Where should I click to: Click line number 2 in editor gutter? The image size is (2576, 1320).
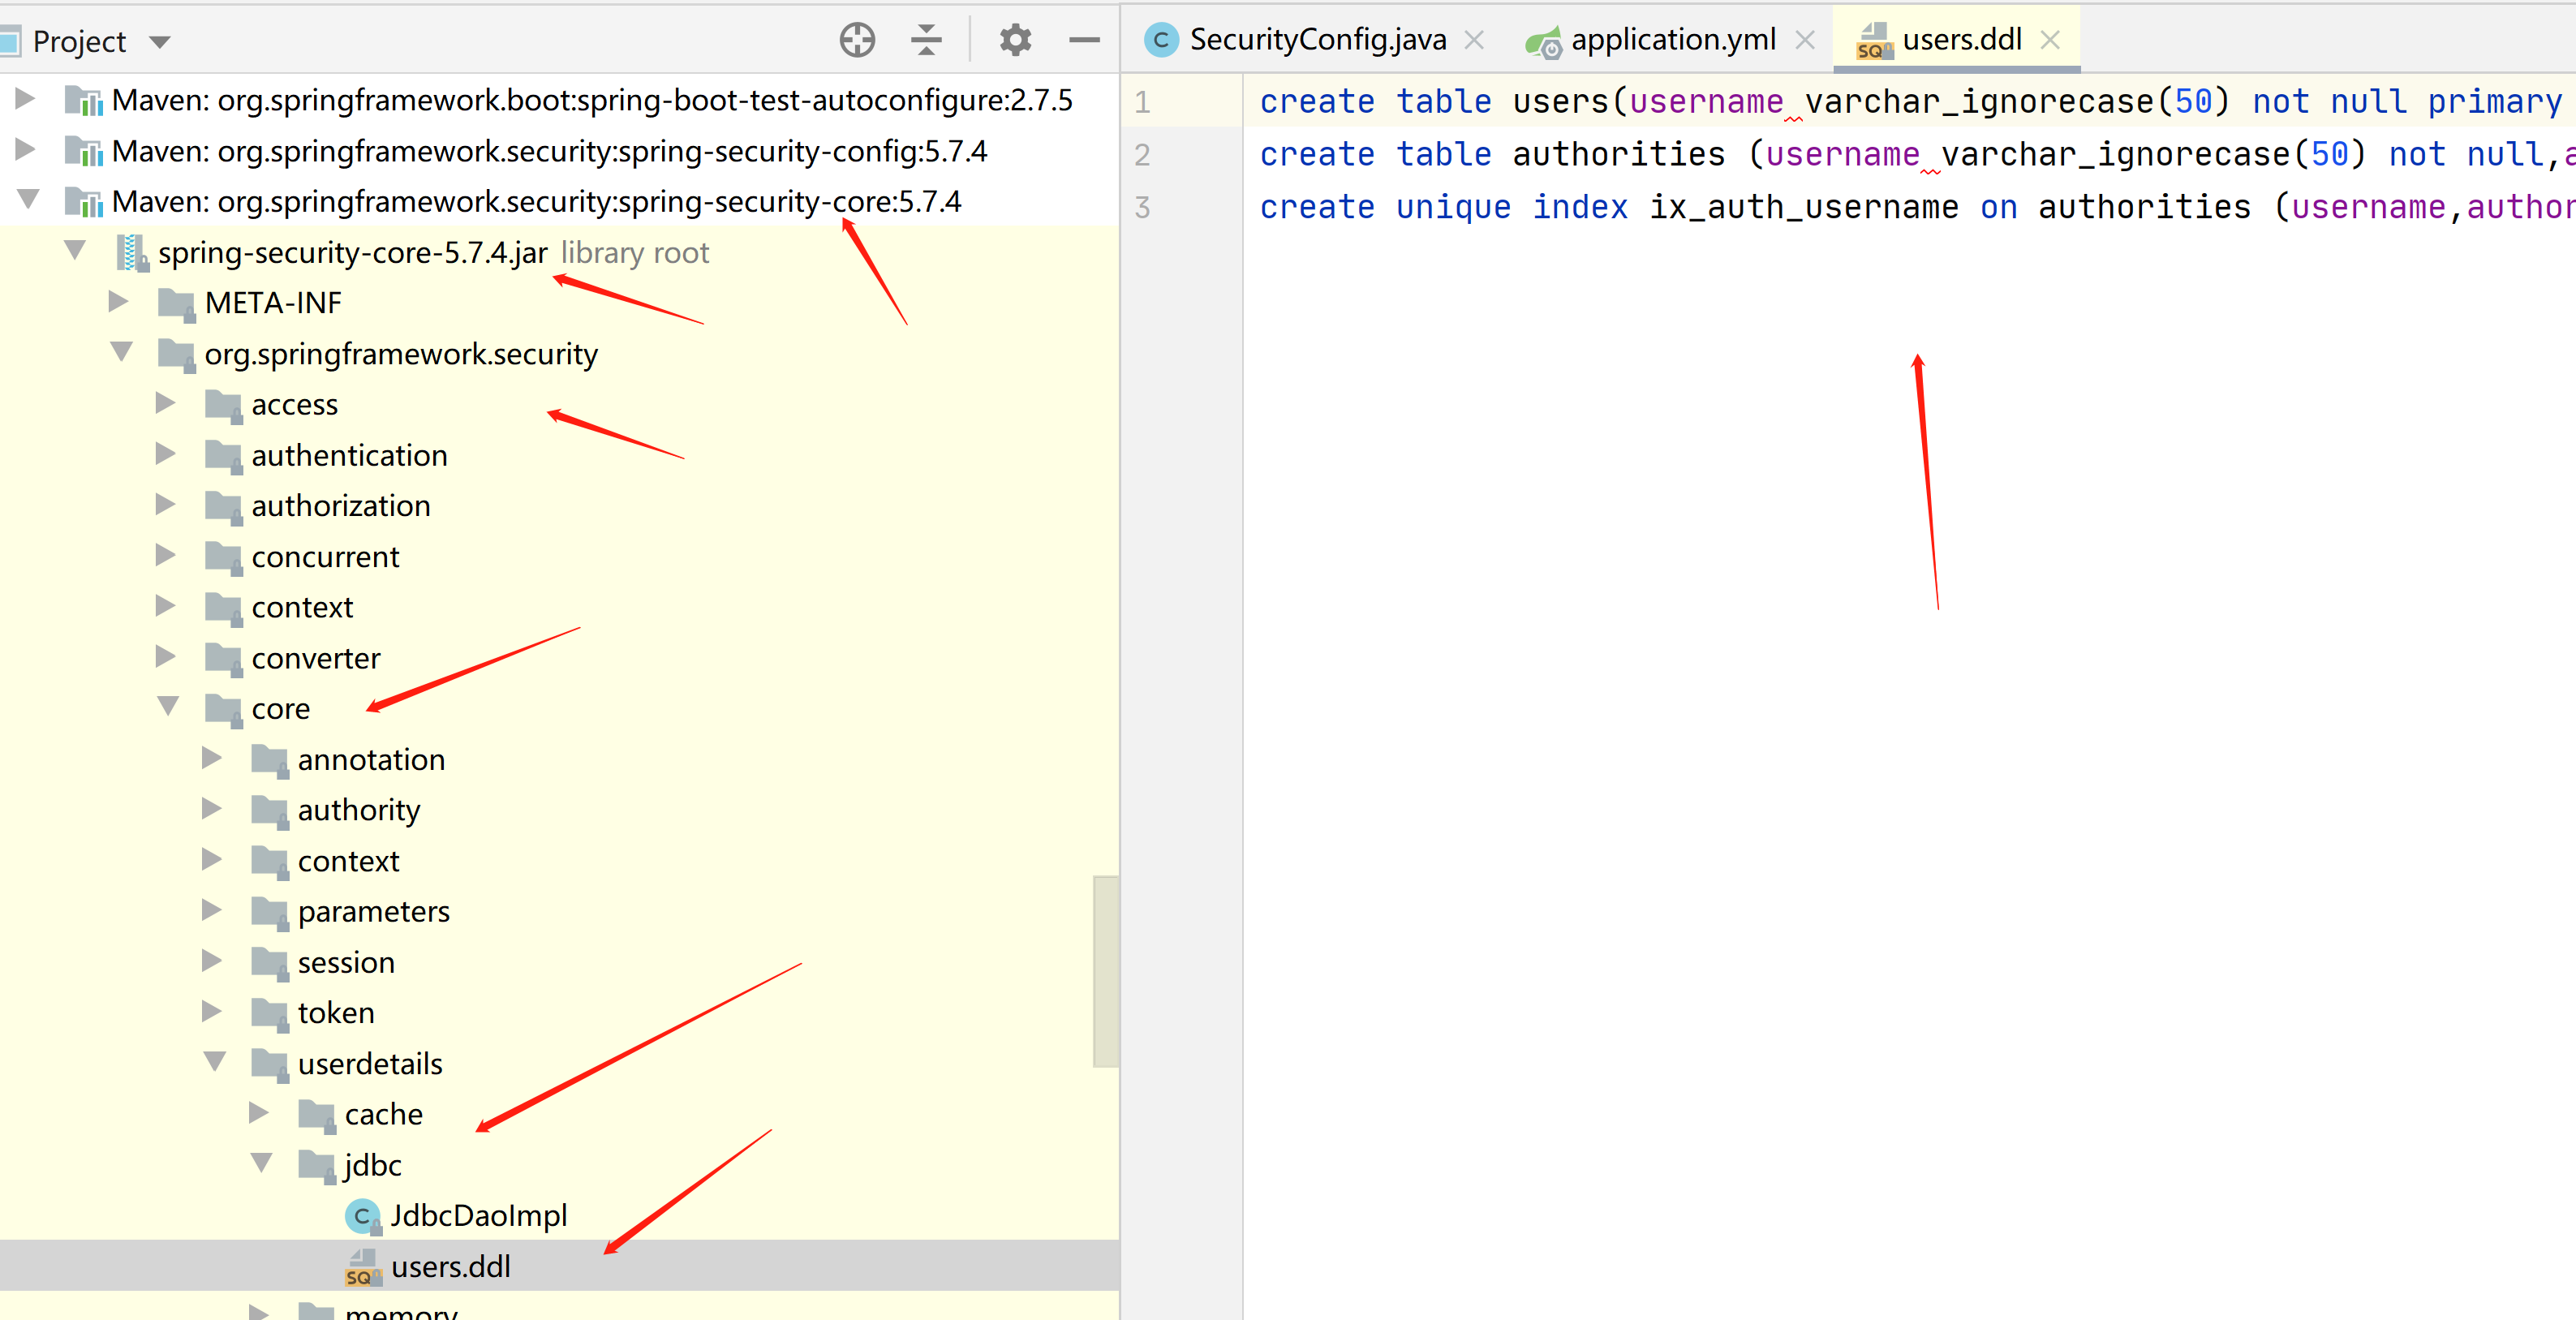(x=1142, y=155)
